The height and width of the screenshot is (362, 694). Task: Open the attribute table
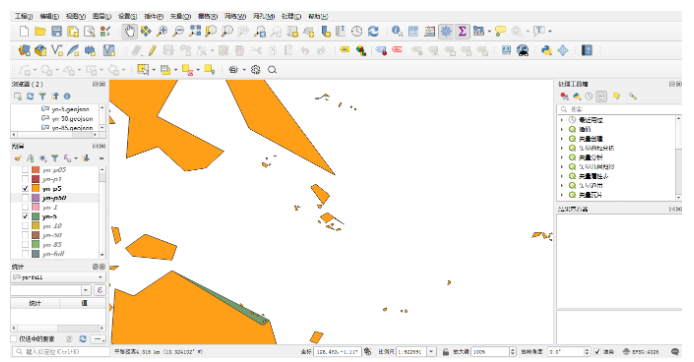tap(413, 31)
